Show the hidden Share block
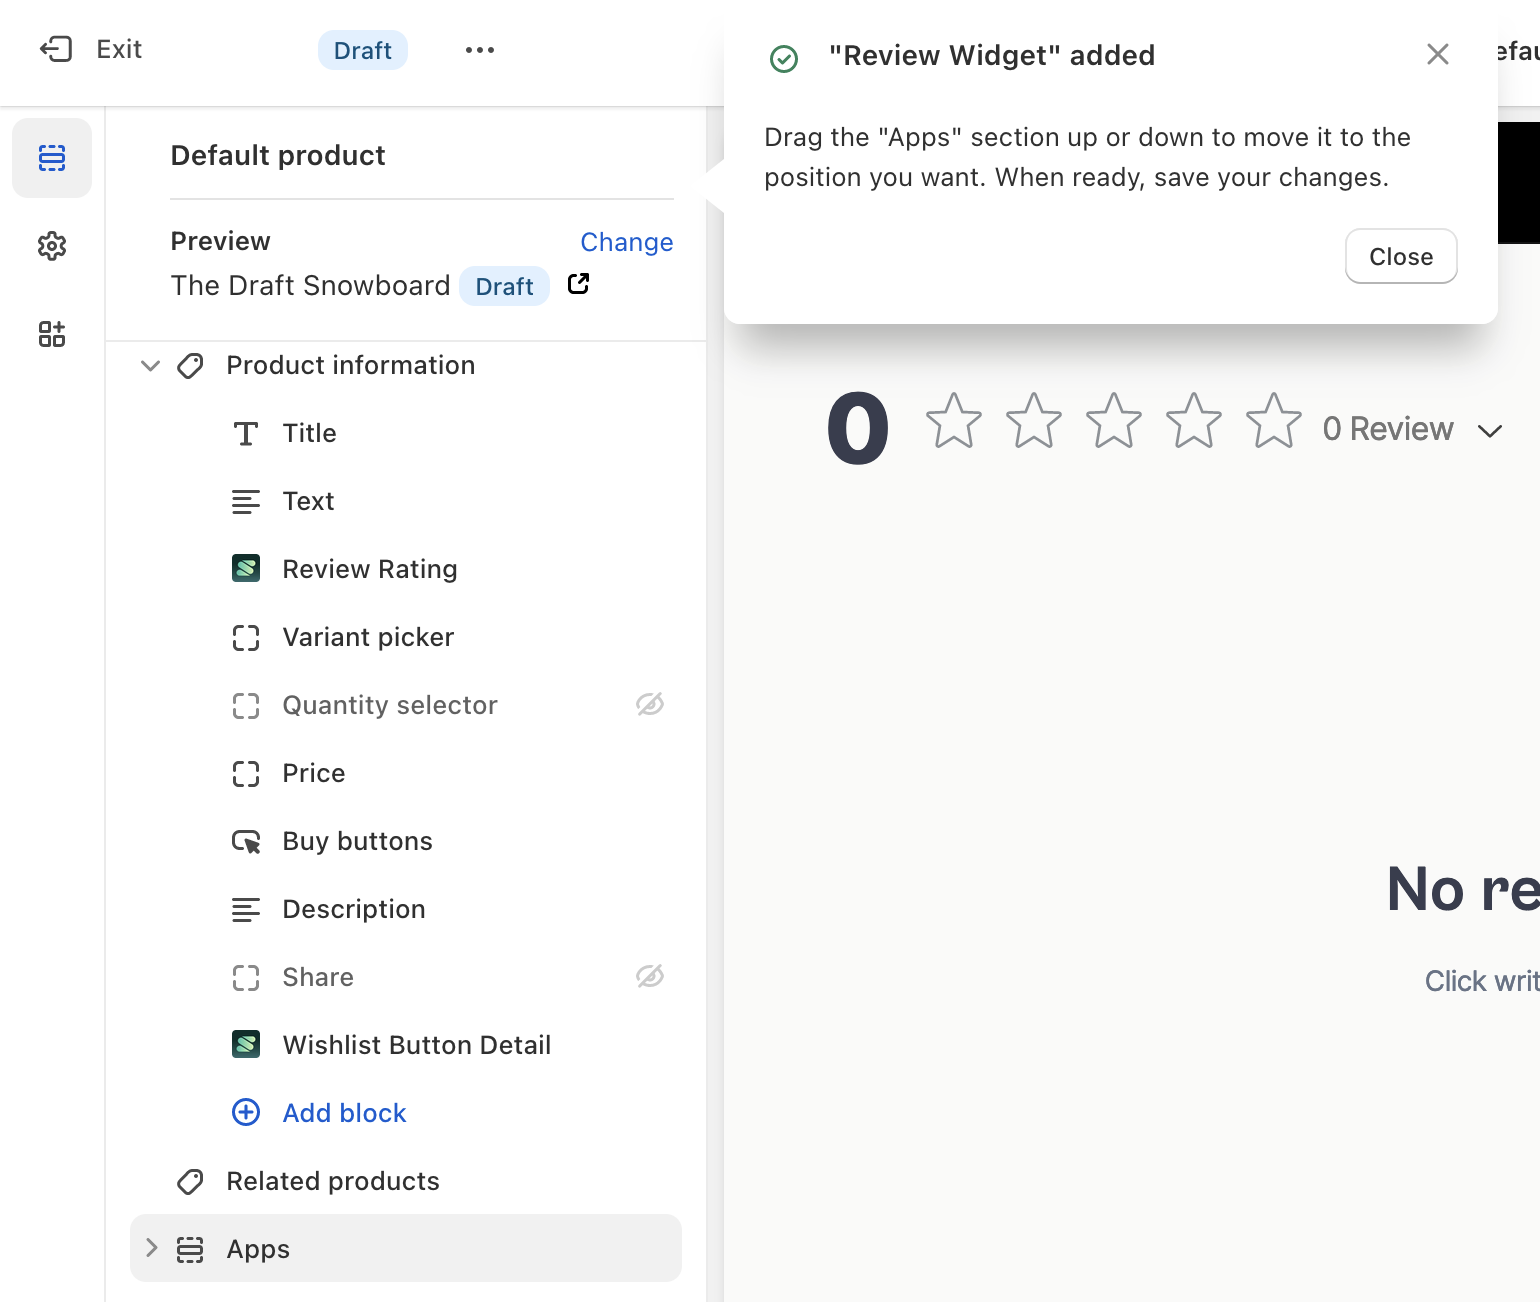This screenshot has width=1540, height=1302. [650, 977]
